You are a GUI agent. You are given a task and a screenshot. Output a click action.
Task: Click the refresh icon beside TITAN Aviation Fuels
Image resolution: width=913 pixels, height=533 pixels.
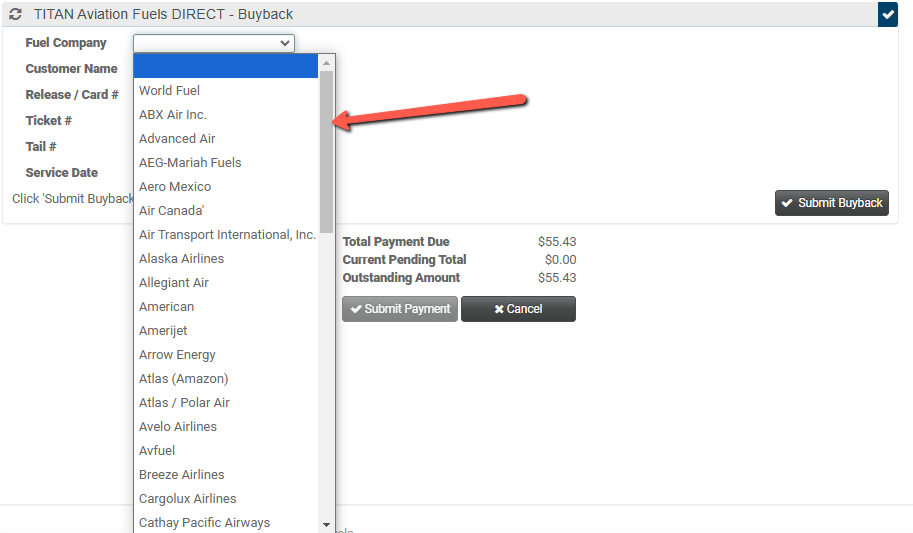pyautogui.click(x=15, y=15)
